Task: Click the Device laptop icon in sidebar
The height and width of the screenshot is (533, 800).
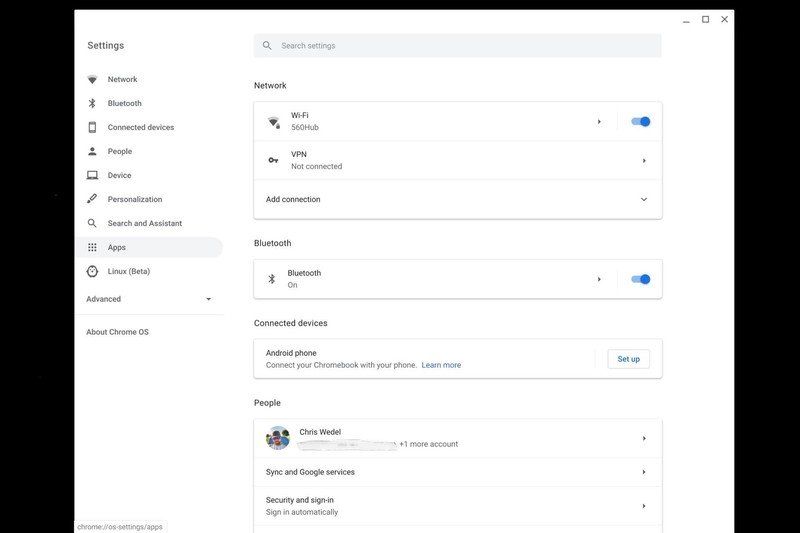Action: pos(92,176)
